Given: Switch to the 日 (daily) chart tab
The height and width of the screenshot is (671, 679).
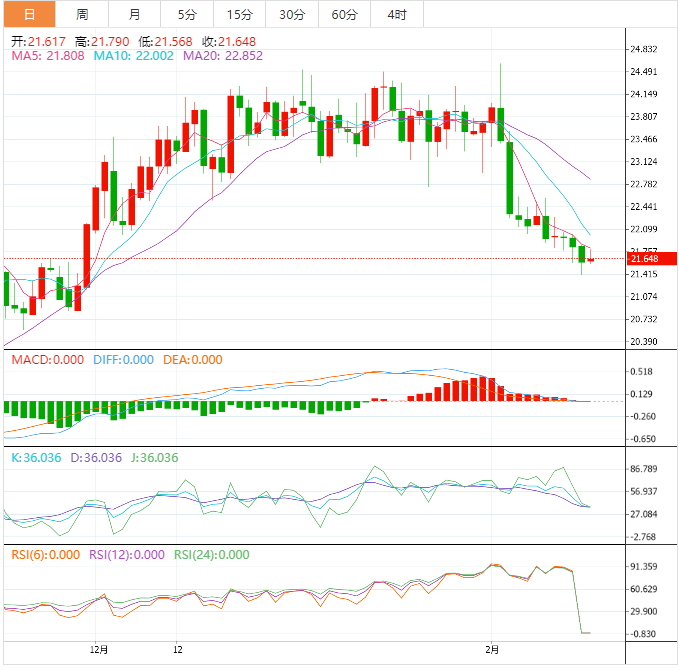Looking at the screenshot, I should [29, 14].
